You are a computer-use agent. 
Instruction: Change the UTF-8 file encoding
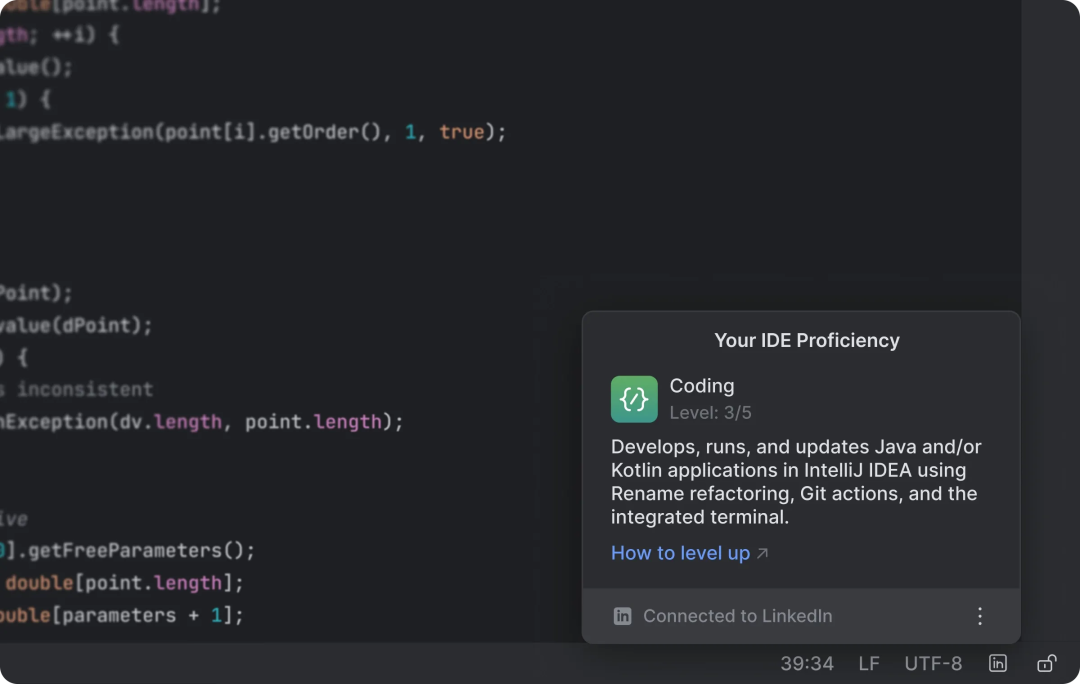click(933, 663)
